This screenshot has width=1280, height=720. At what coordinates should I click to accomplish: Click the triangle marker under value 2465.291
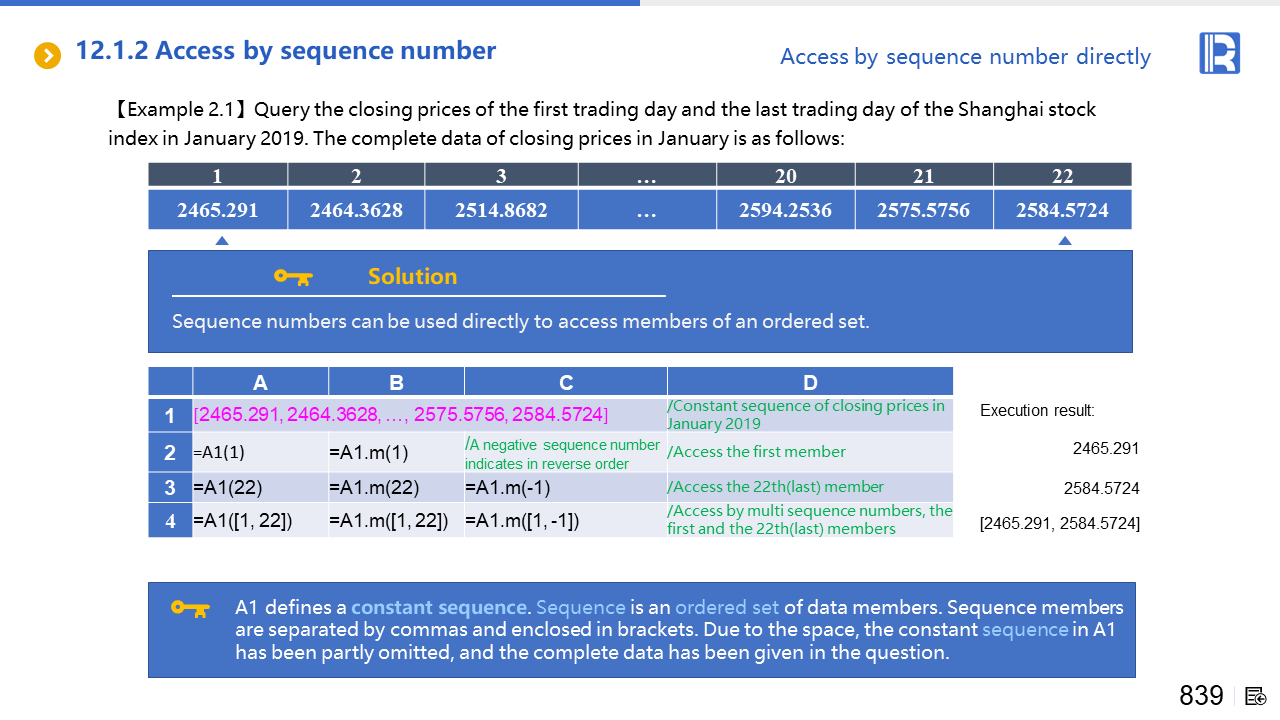(x=222, y=241)
